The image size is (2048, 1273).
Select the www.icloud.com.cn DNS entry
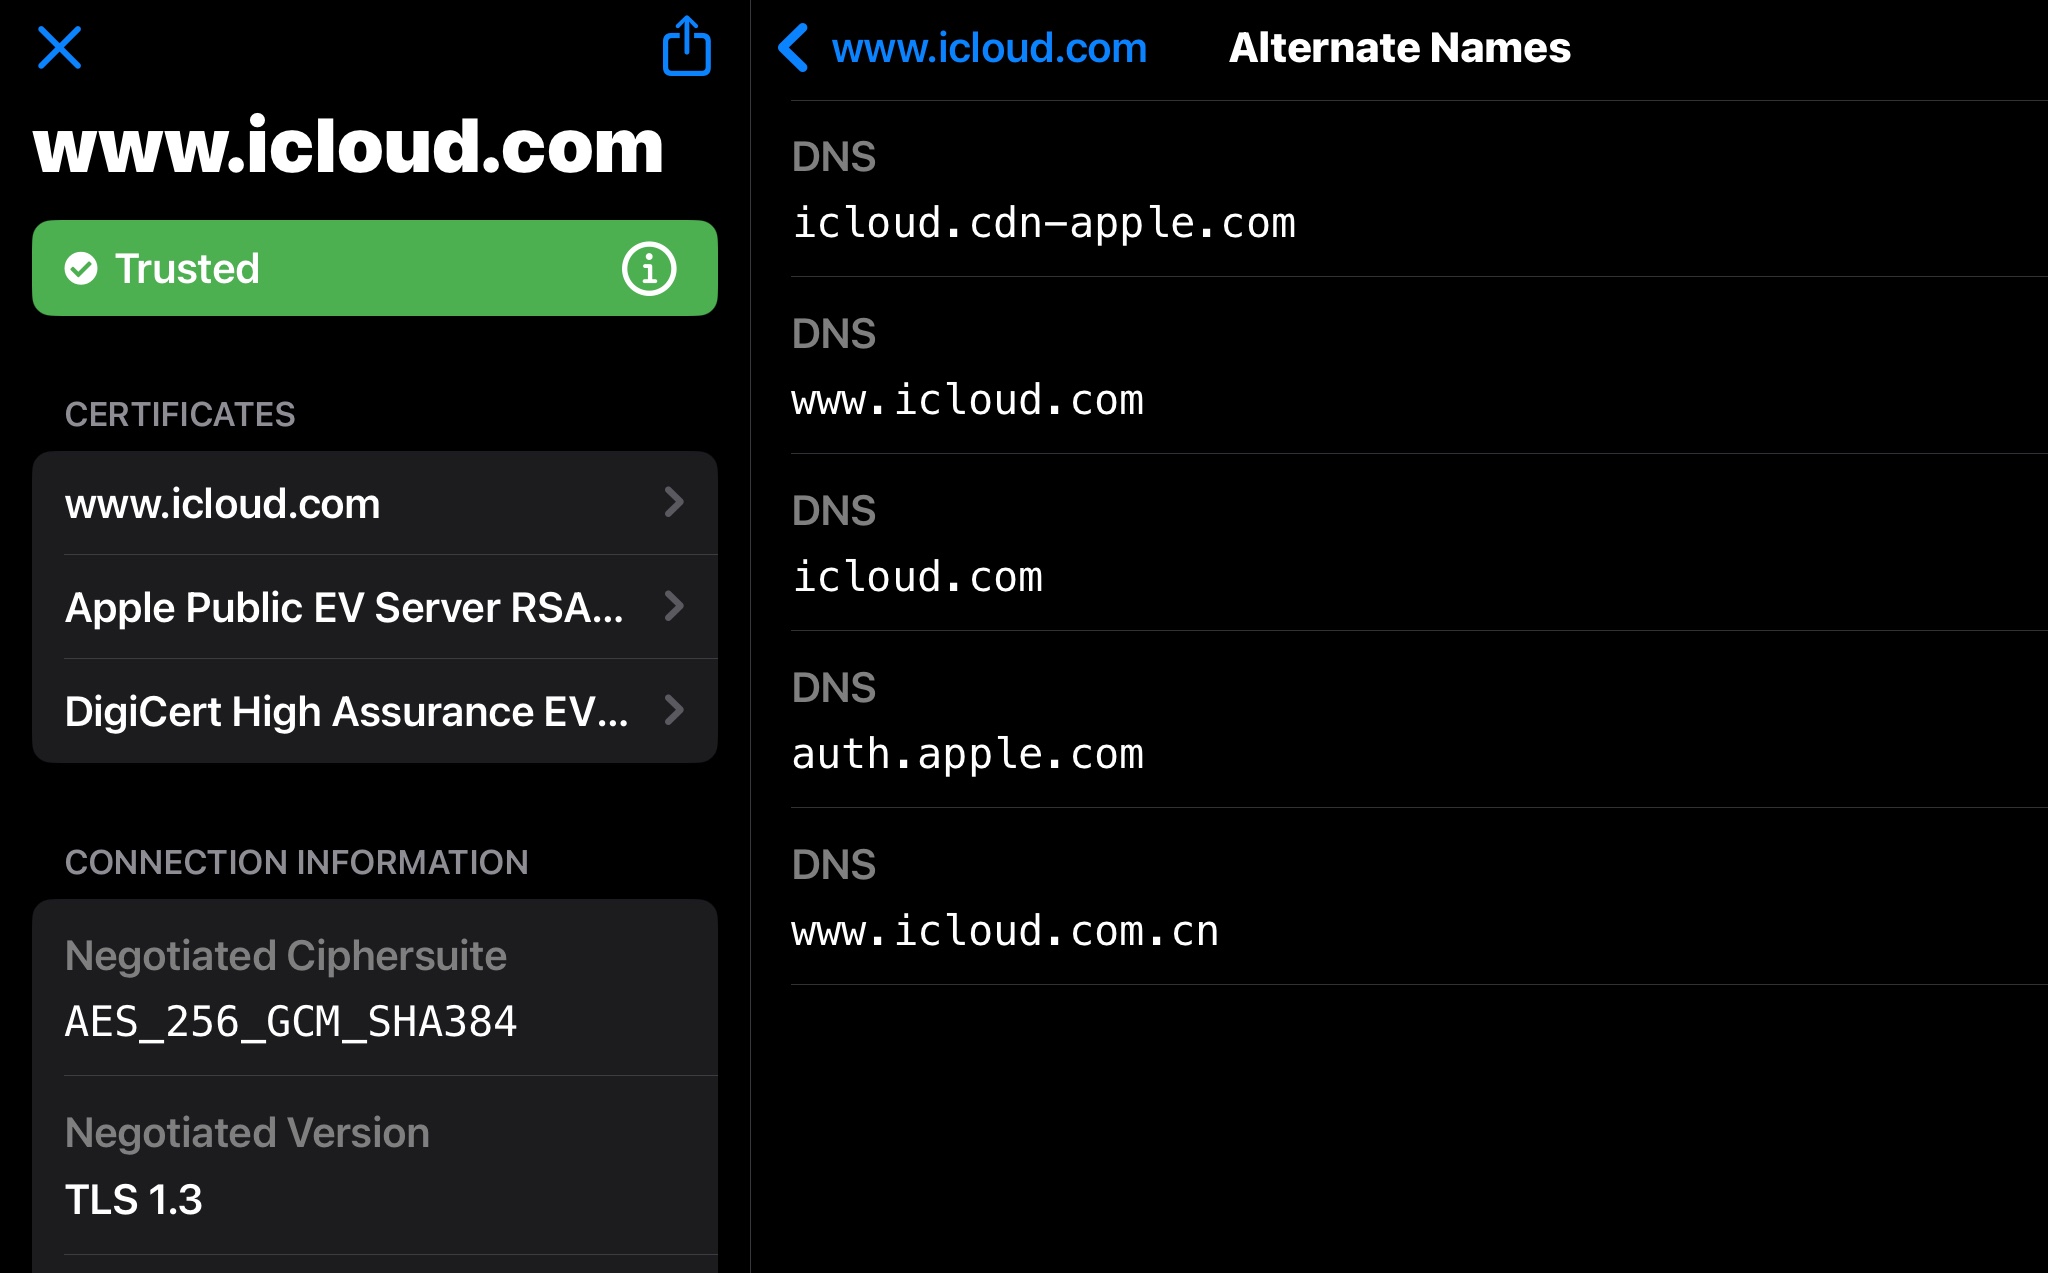pos(1004,930)
